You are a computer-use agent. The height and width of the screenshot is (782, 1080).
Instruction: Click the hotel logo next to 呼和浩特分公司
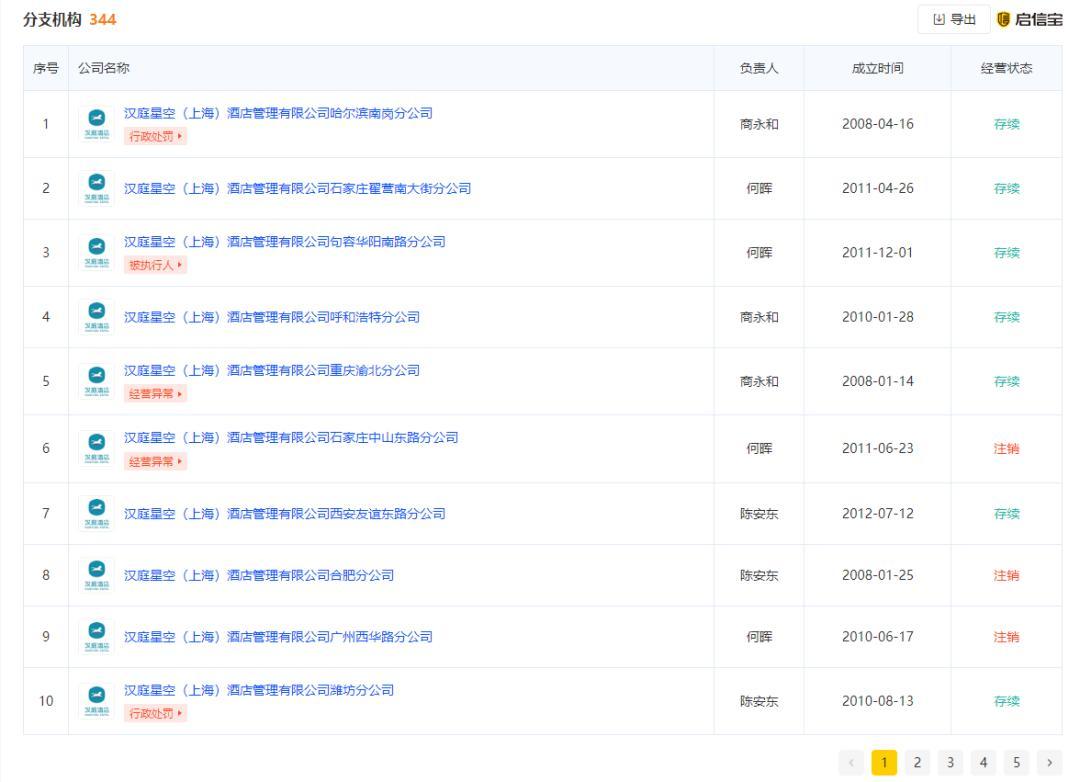97,317
